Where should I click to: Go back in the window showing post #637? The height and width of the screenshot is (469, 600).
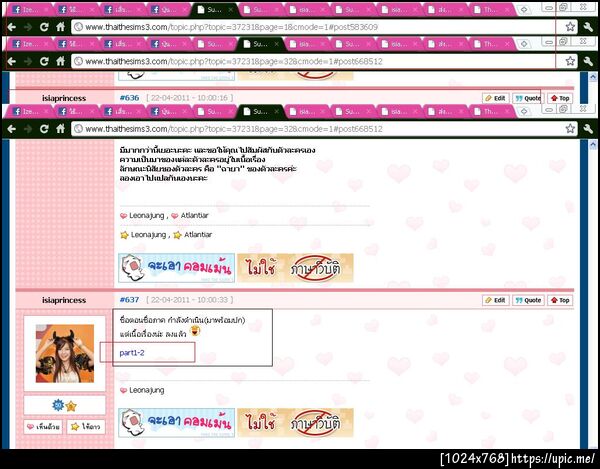point(11,129)
